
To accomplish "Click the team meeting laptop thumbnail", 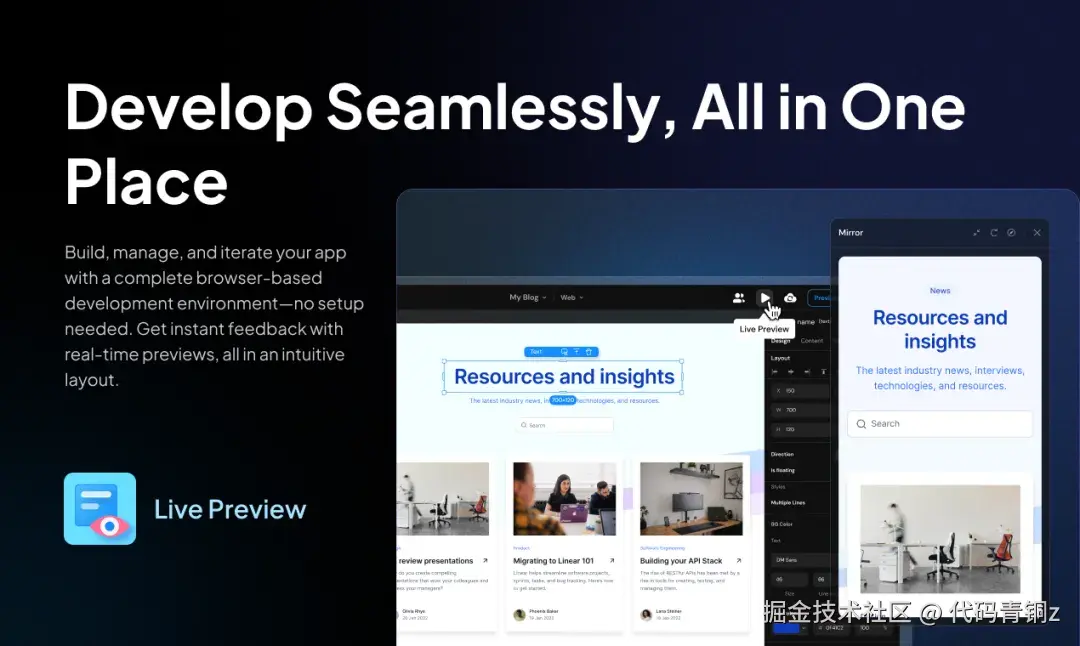I will (x=564, y=499).
